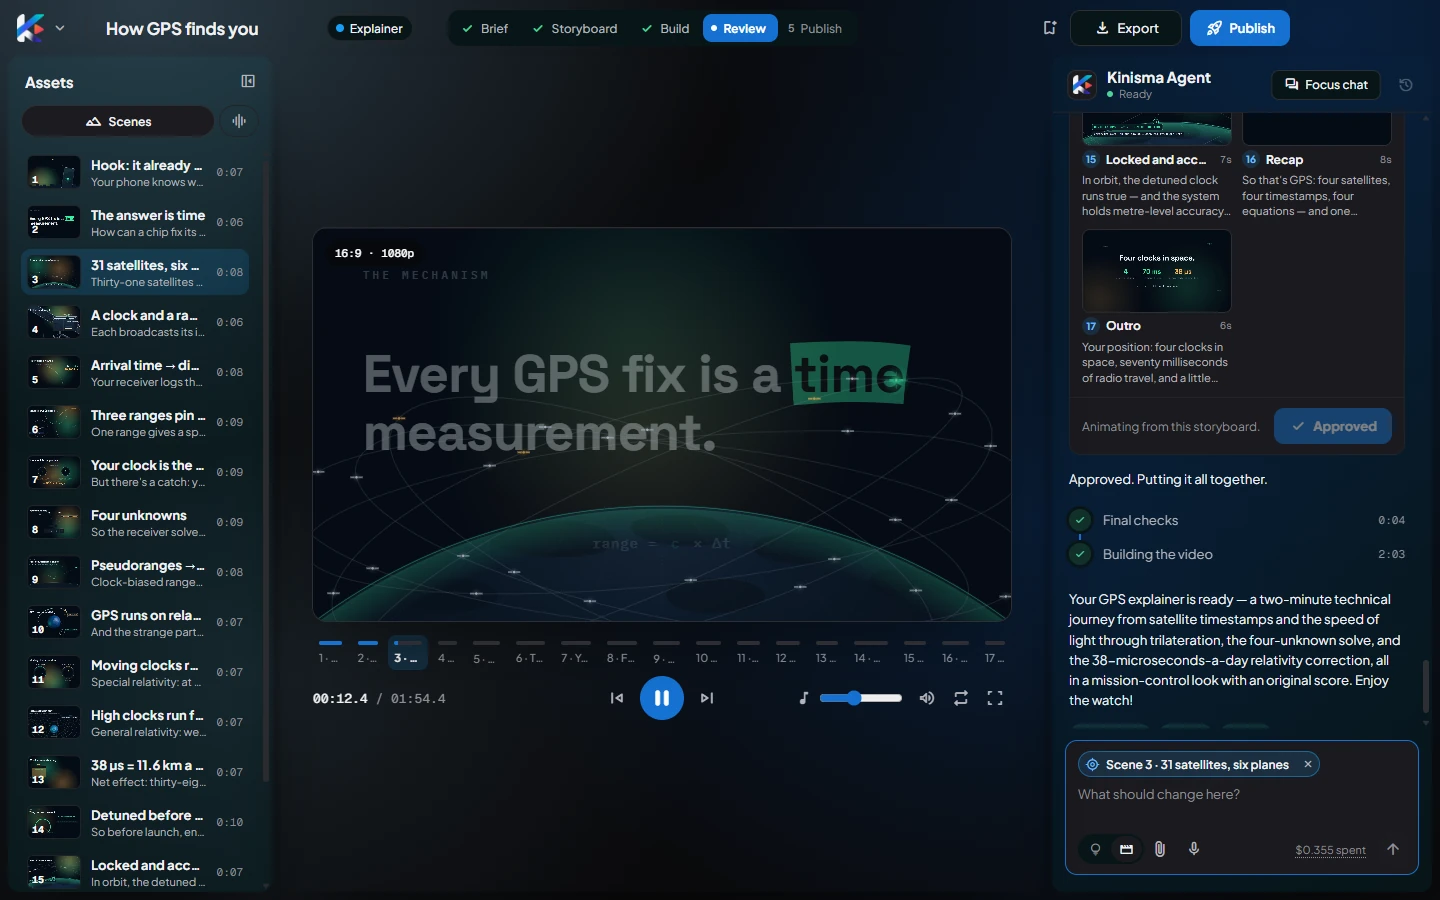Select the Scenes assets tab
1440x900 pixels.
tap(118, 121)
